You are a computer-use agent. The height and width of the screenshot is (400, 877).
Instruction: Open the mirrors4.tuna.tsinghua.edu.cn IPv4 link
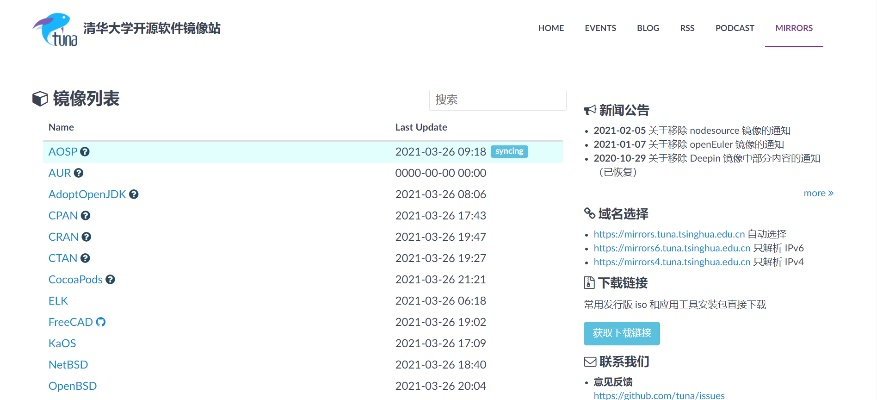coord(672,262)
